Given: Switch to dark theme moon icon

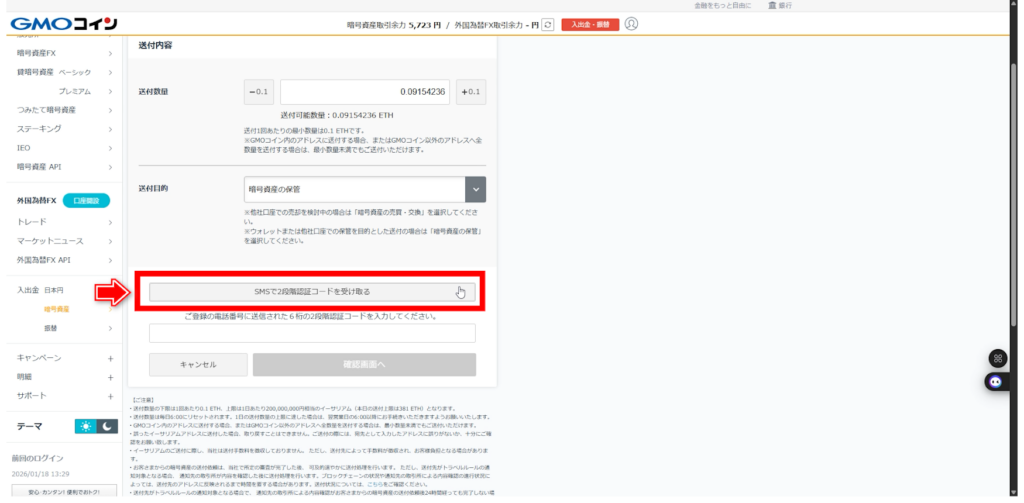Looking at the screenshot, I should pyautogui.click(x=107, y=426).
